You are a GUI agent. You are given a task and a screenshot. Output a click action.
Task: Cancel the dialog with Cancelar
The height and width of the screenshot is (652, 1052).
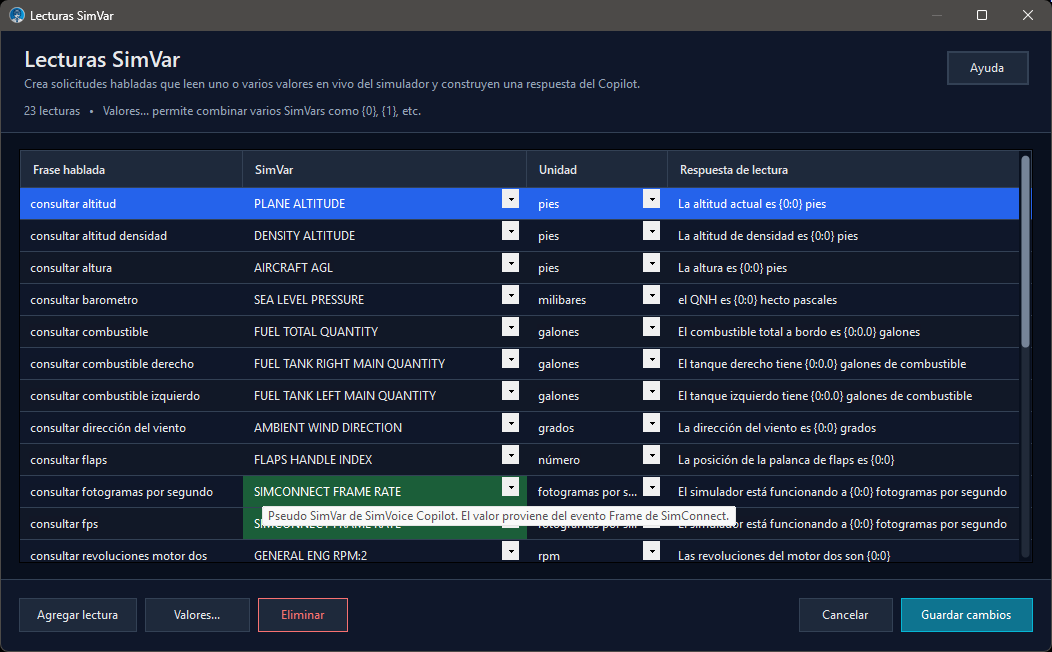coord(845,614)
